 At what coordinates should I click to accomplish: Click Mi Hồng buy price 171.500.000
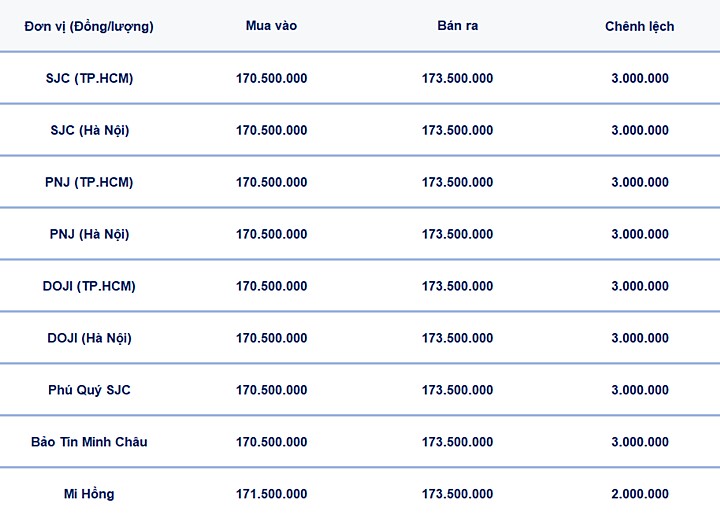click(271, 494)
